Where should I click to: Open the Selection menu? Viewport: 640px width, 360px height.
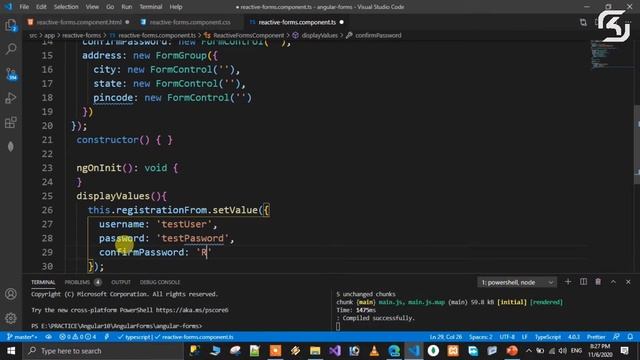(x=66, y=7)
